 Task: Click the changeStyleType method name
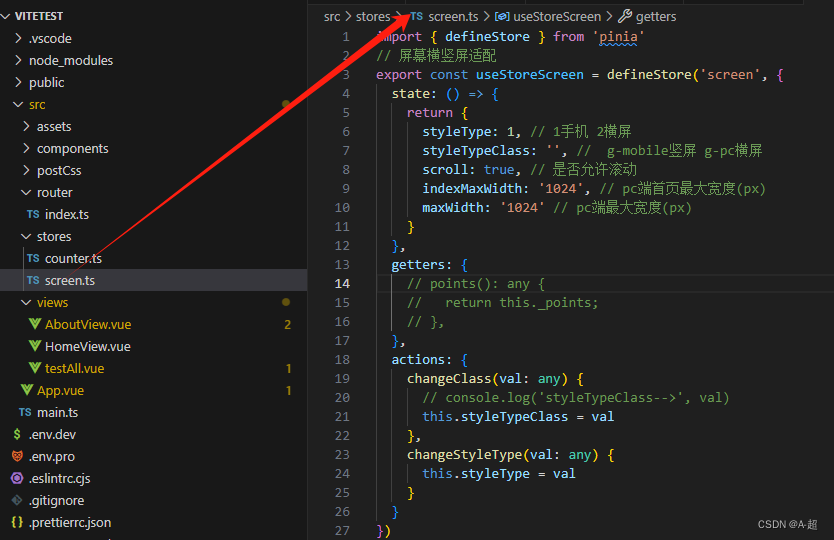(464, 455)
